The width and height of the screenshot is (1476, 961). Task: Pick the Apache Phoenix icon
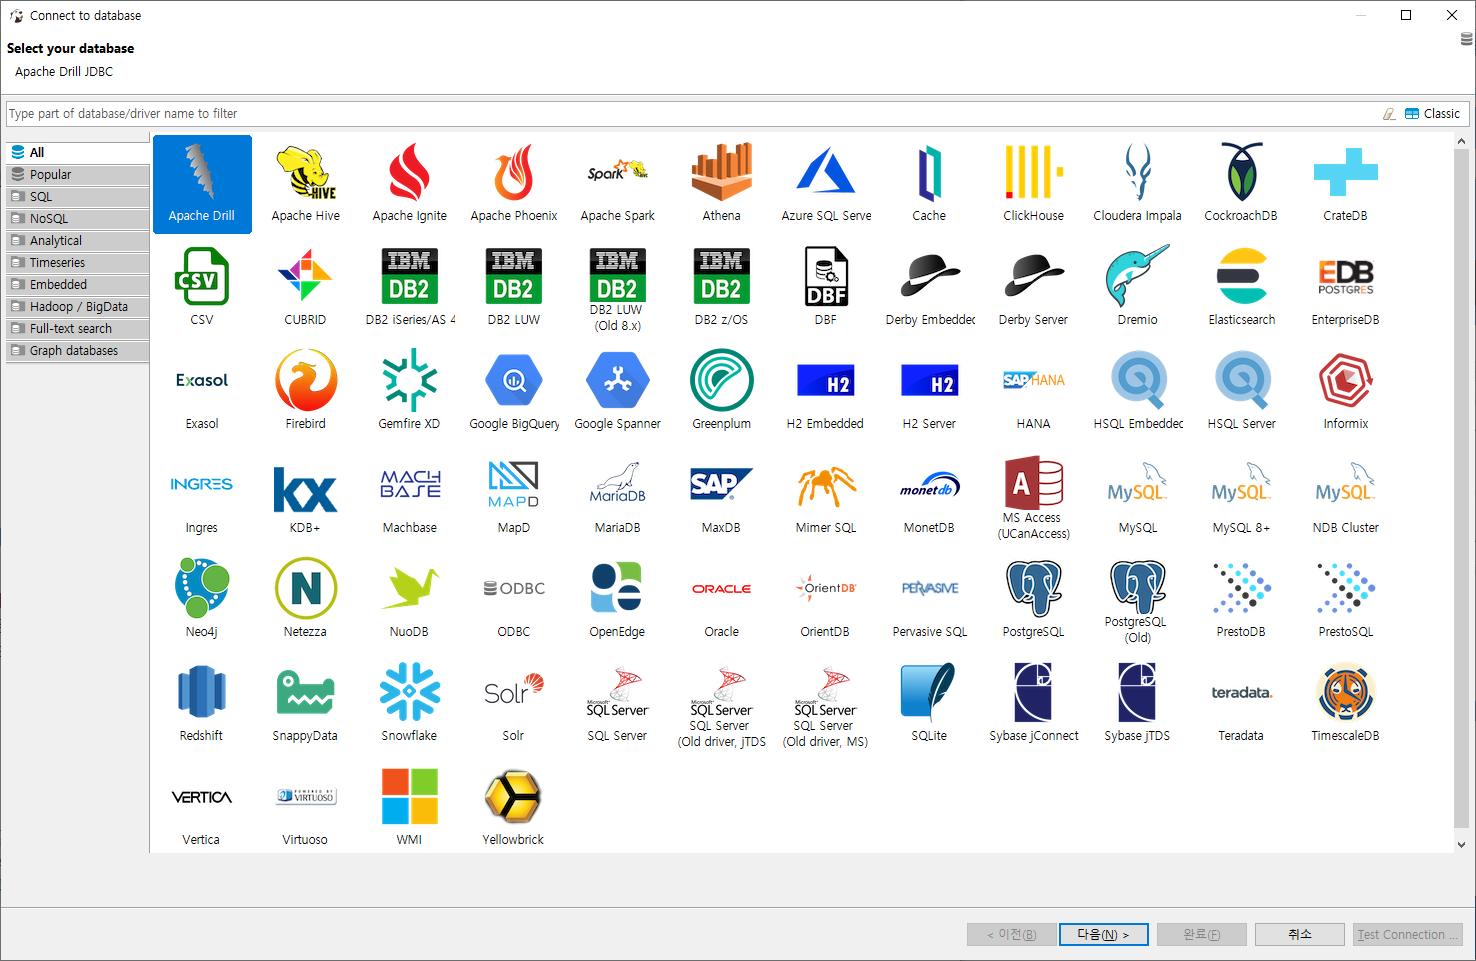click(513, 172)
